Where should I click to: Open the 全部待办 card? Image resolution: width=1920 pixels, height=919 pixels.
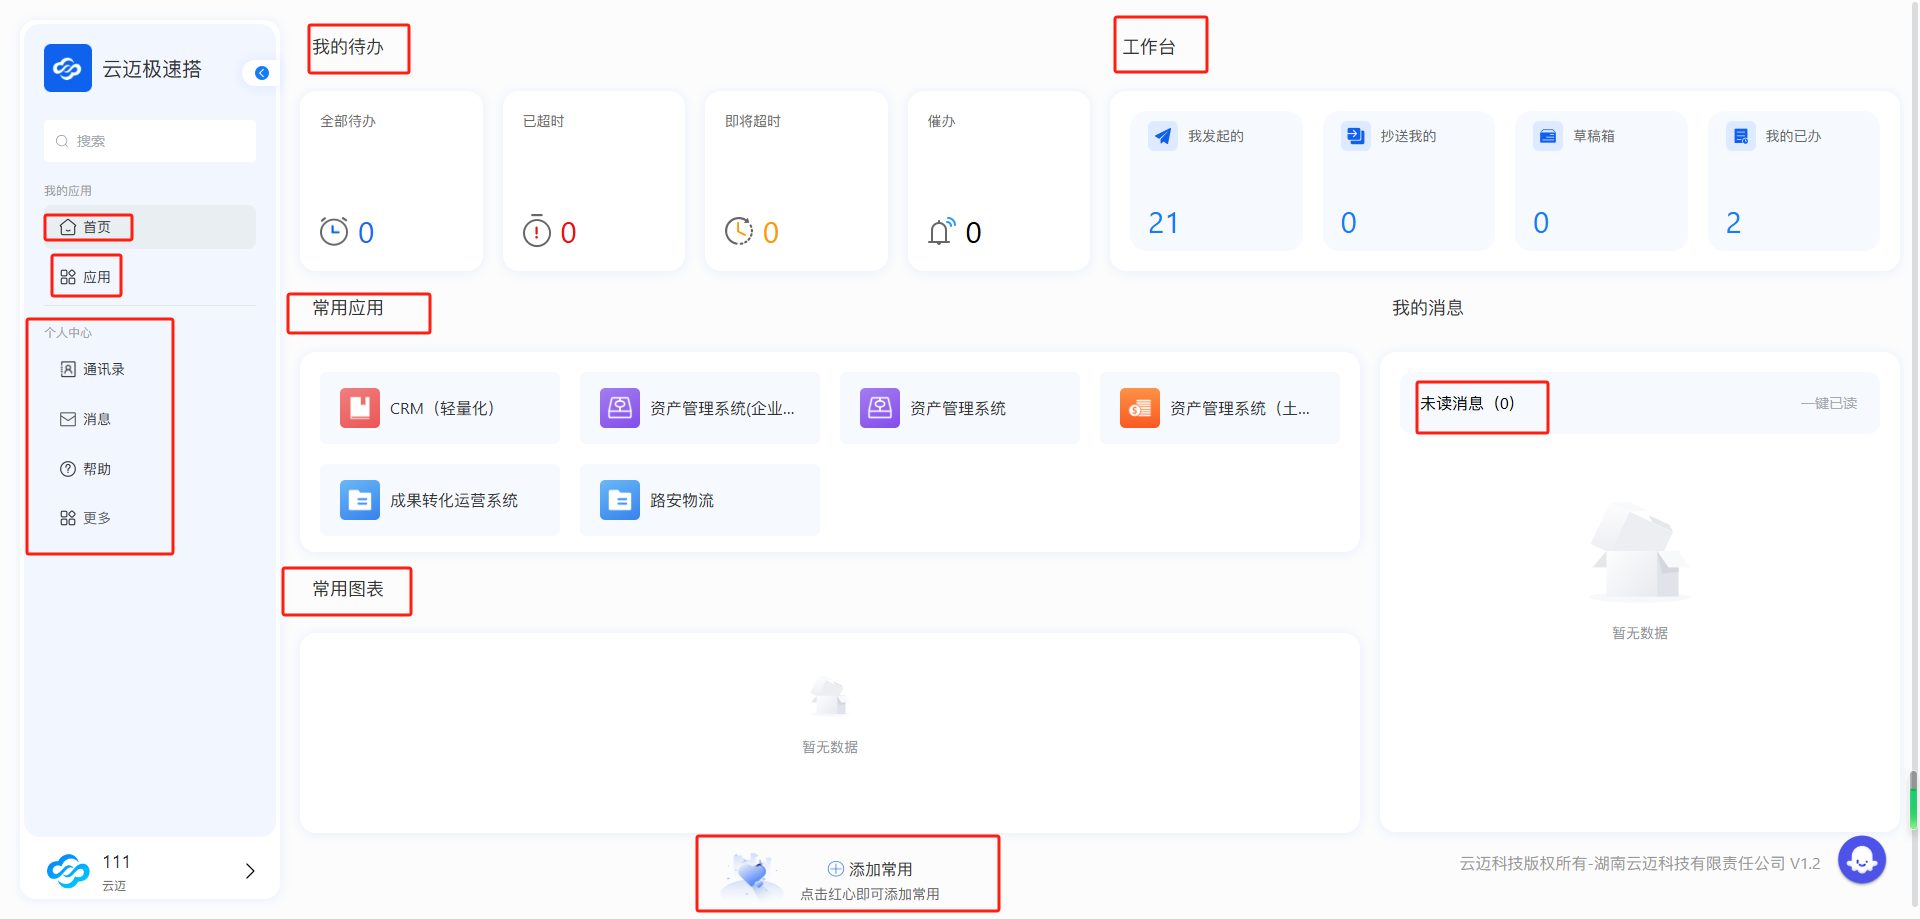click(x=391, y=181)
